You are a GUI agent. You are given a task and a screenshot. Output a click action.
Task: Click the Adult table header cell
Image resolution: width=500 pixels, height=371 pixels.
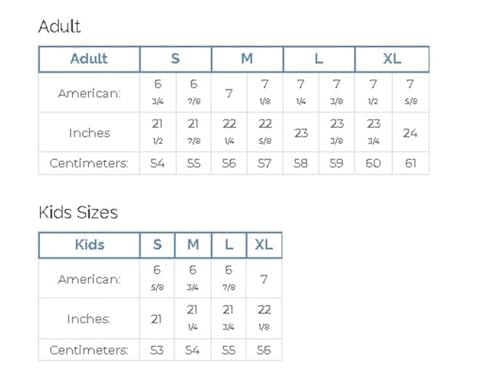(89, 59)
